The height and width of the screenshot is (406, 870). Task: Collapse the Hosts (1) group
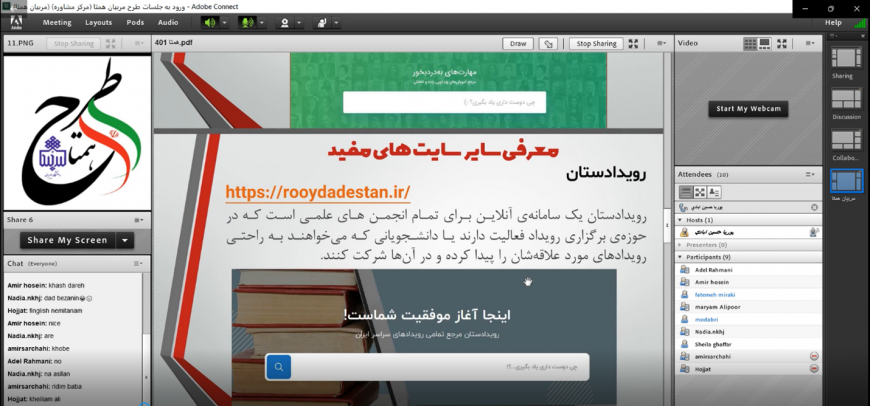pyautogui.click(x=681, y=220)
